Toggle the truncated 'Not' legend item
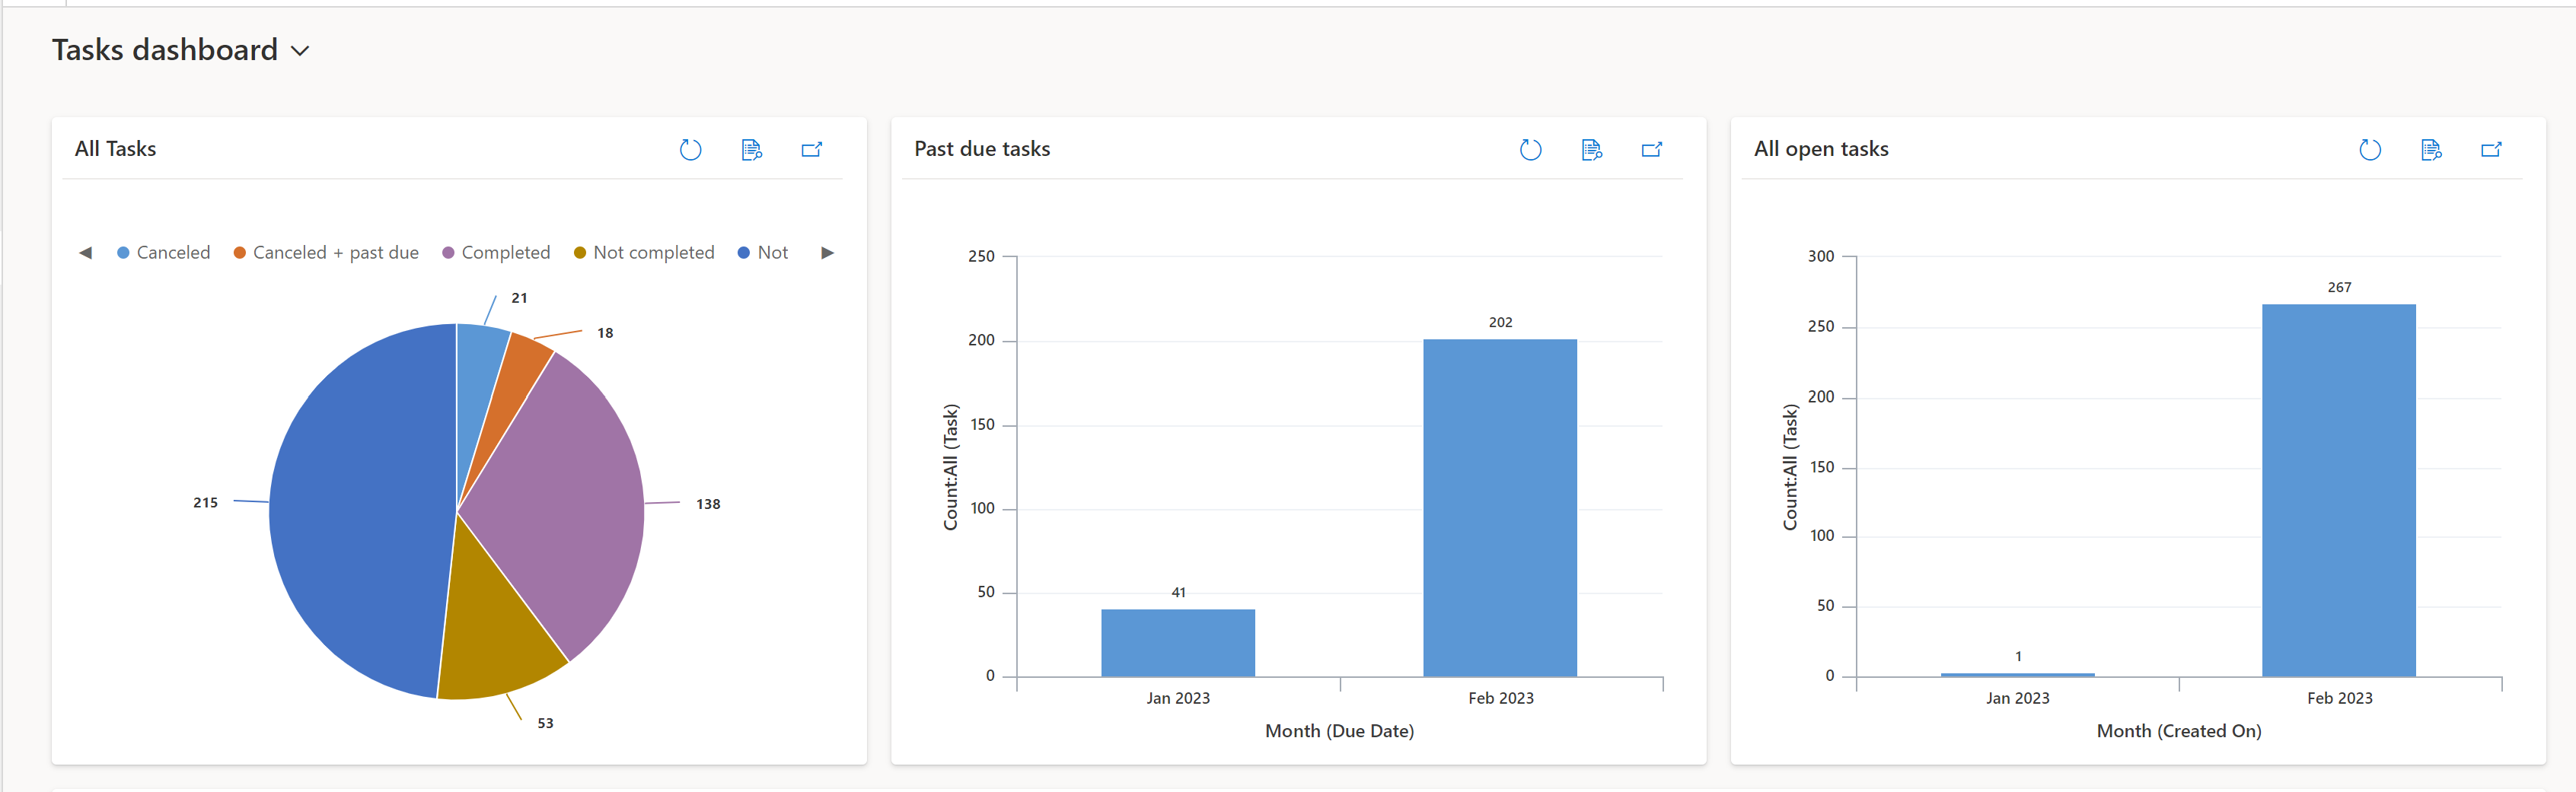This screenshot has width=2576, height=792. coord(763,253)
